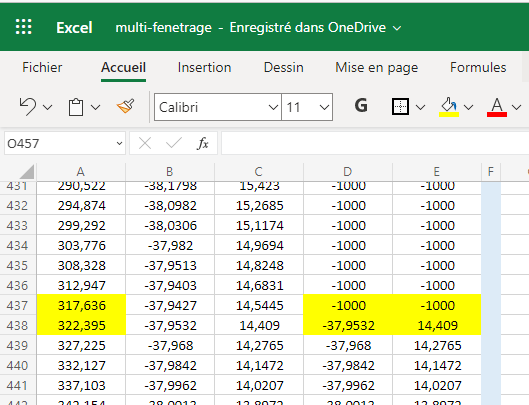Switch to the Accueil tab

(123, 68)
